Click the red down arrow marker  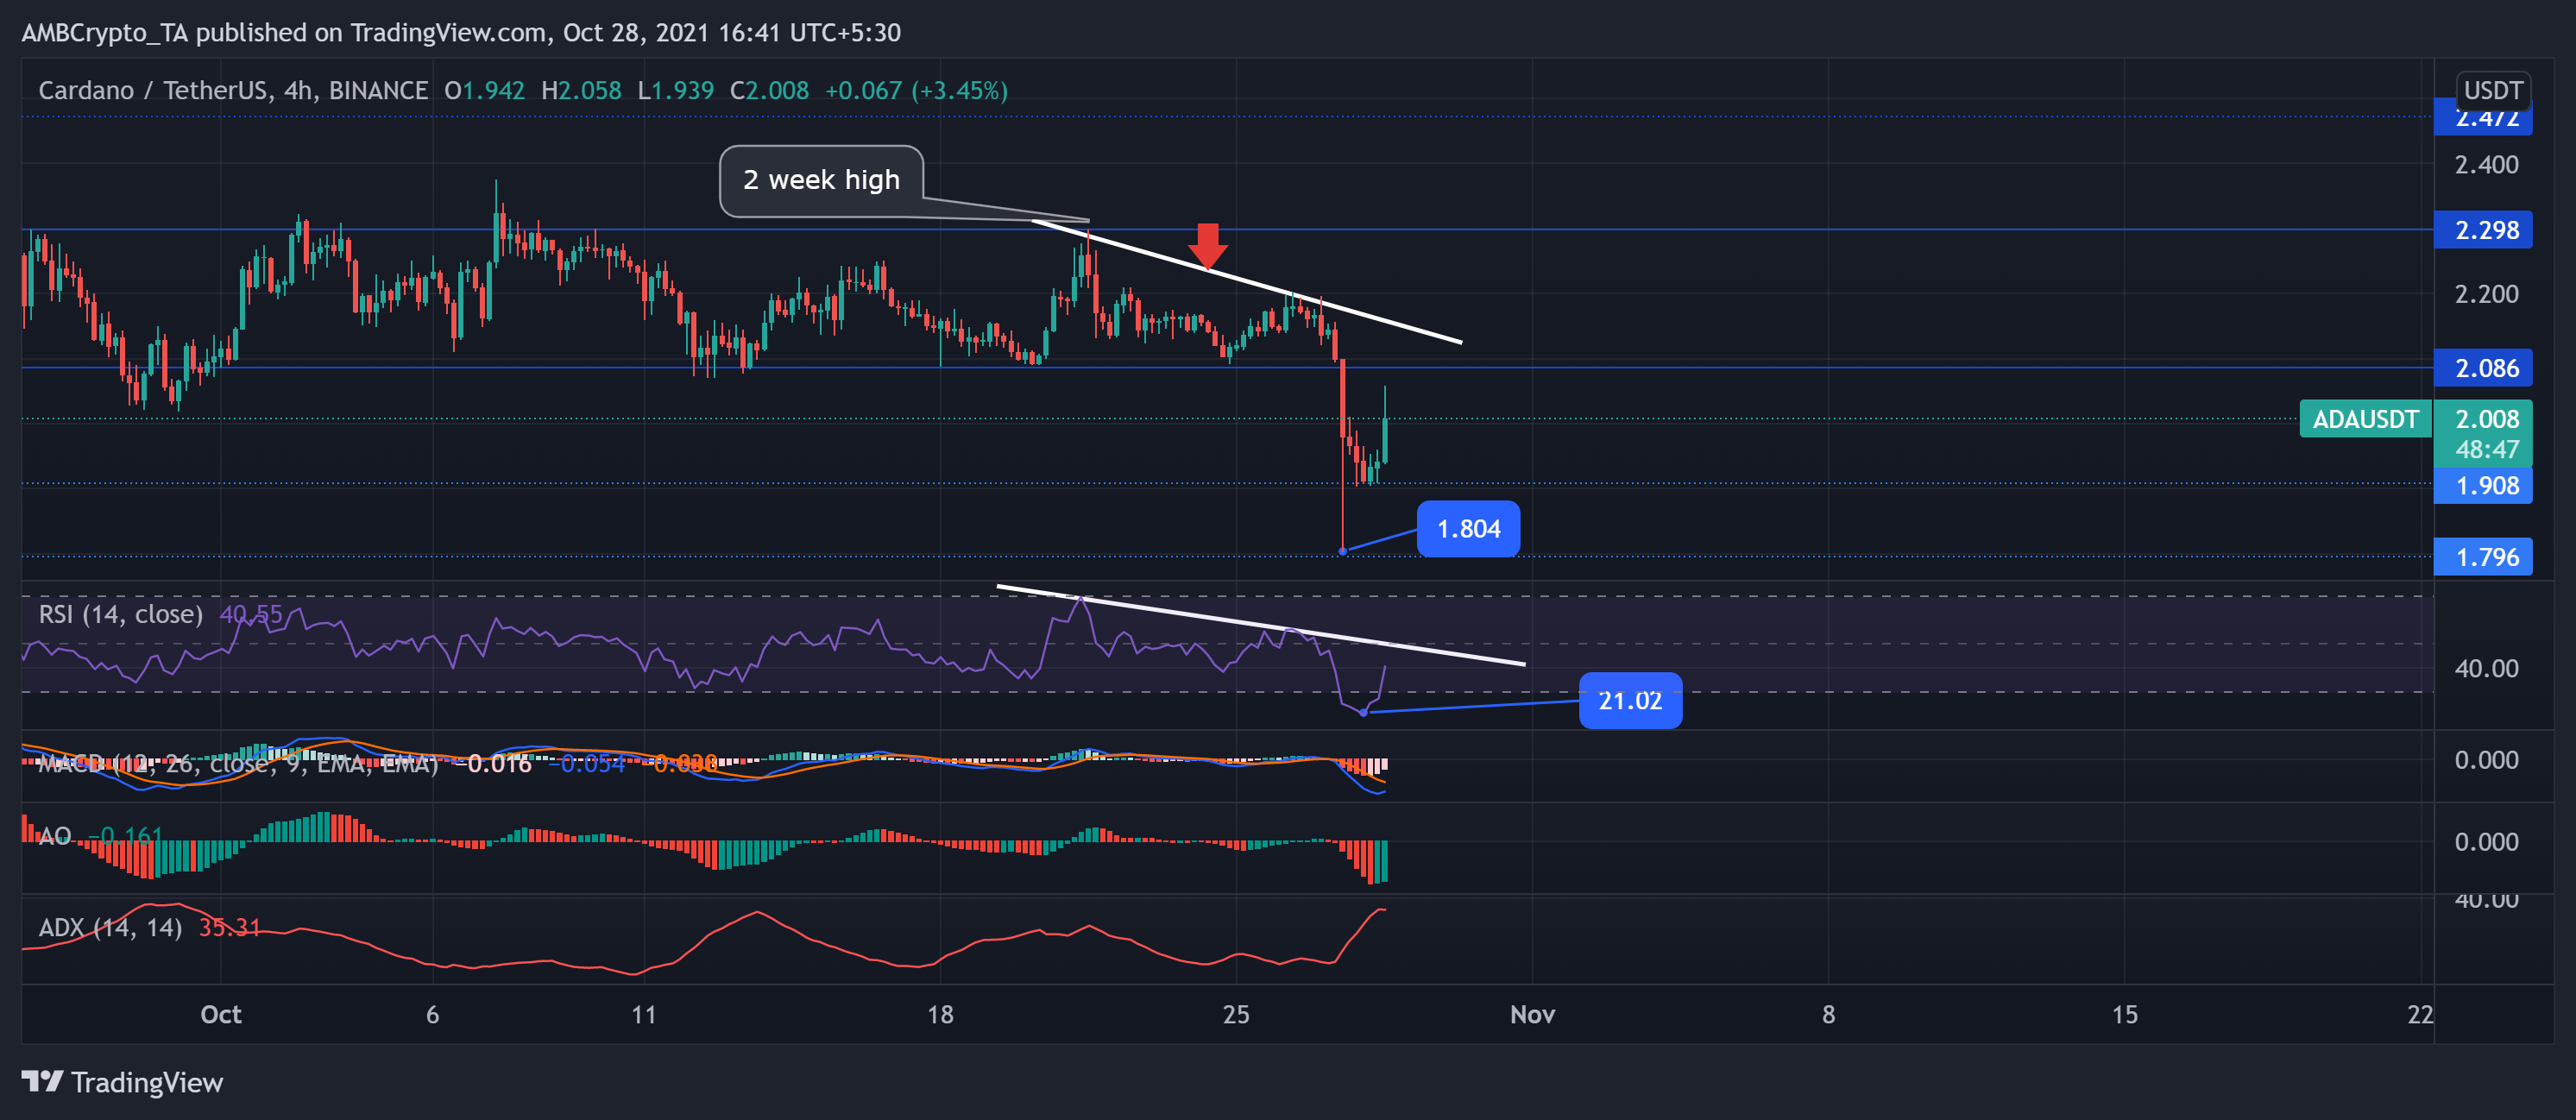click(x=1208, y=246)
